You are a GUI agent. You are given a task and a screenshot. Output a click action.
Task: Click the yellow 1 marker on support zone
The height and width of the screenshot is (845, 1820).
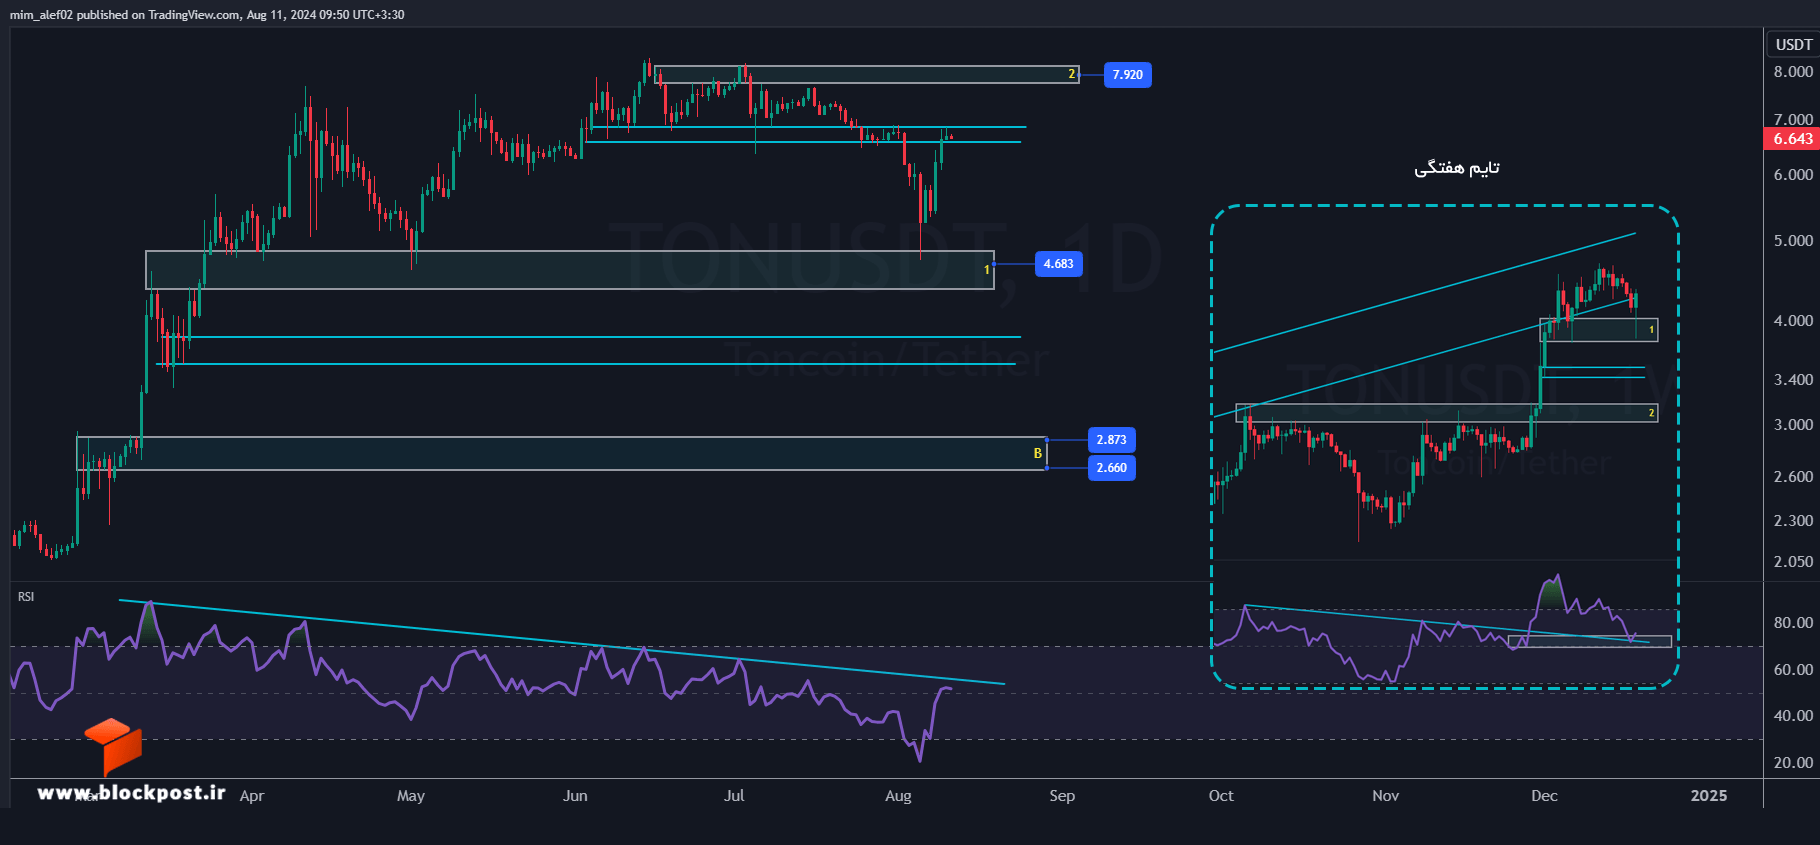point(986,270)
